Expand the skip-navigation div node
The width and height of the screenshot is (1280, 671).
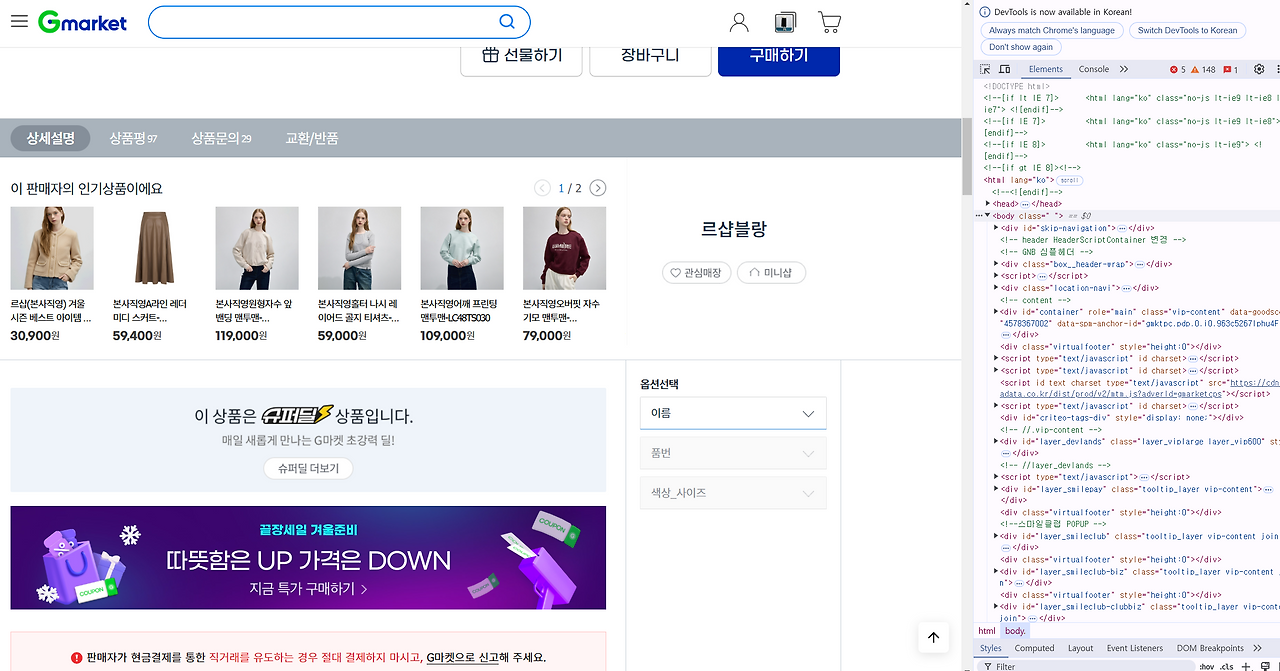996,228
